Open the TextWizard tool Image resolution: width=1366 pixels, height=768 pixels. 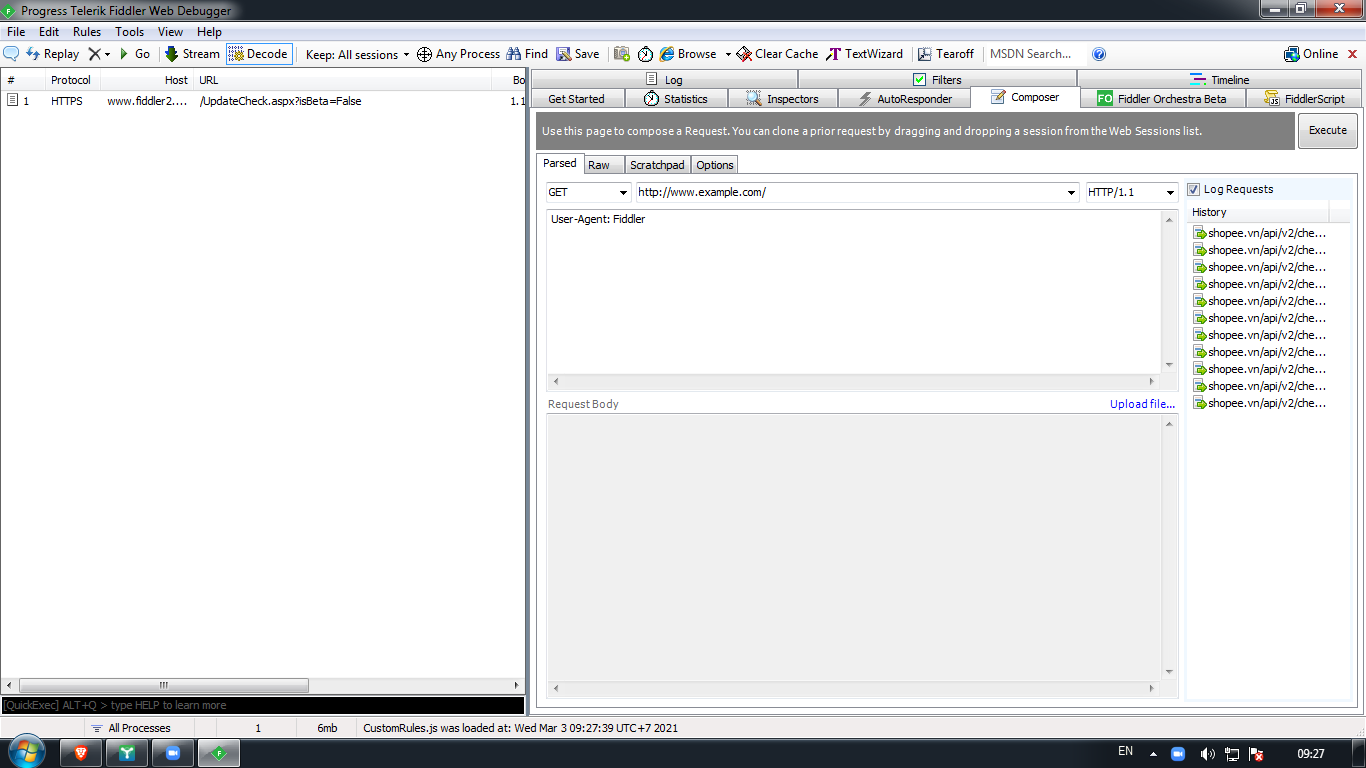(x=865, y=54)
